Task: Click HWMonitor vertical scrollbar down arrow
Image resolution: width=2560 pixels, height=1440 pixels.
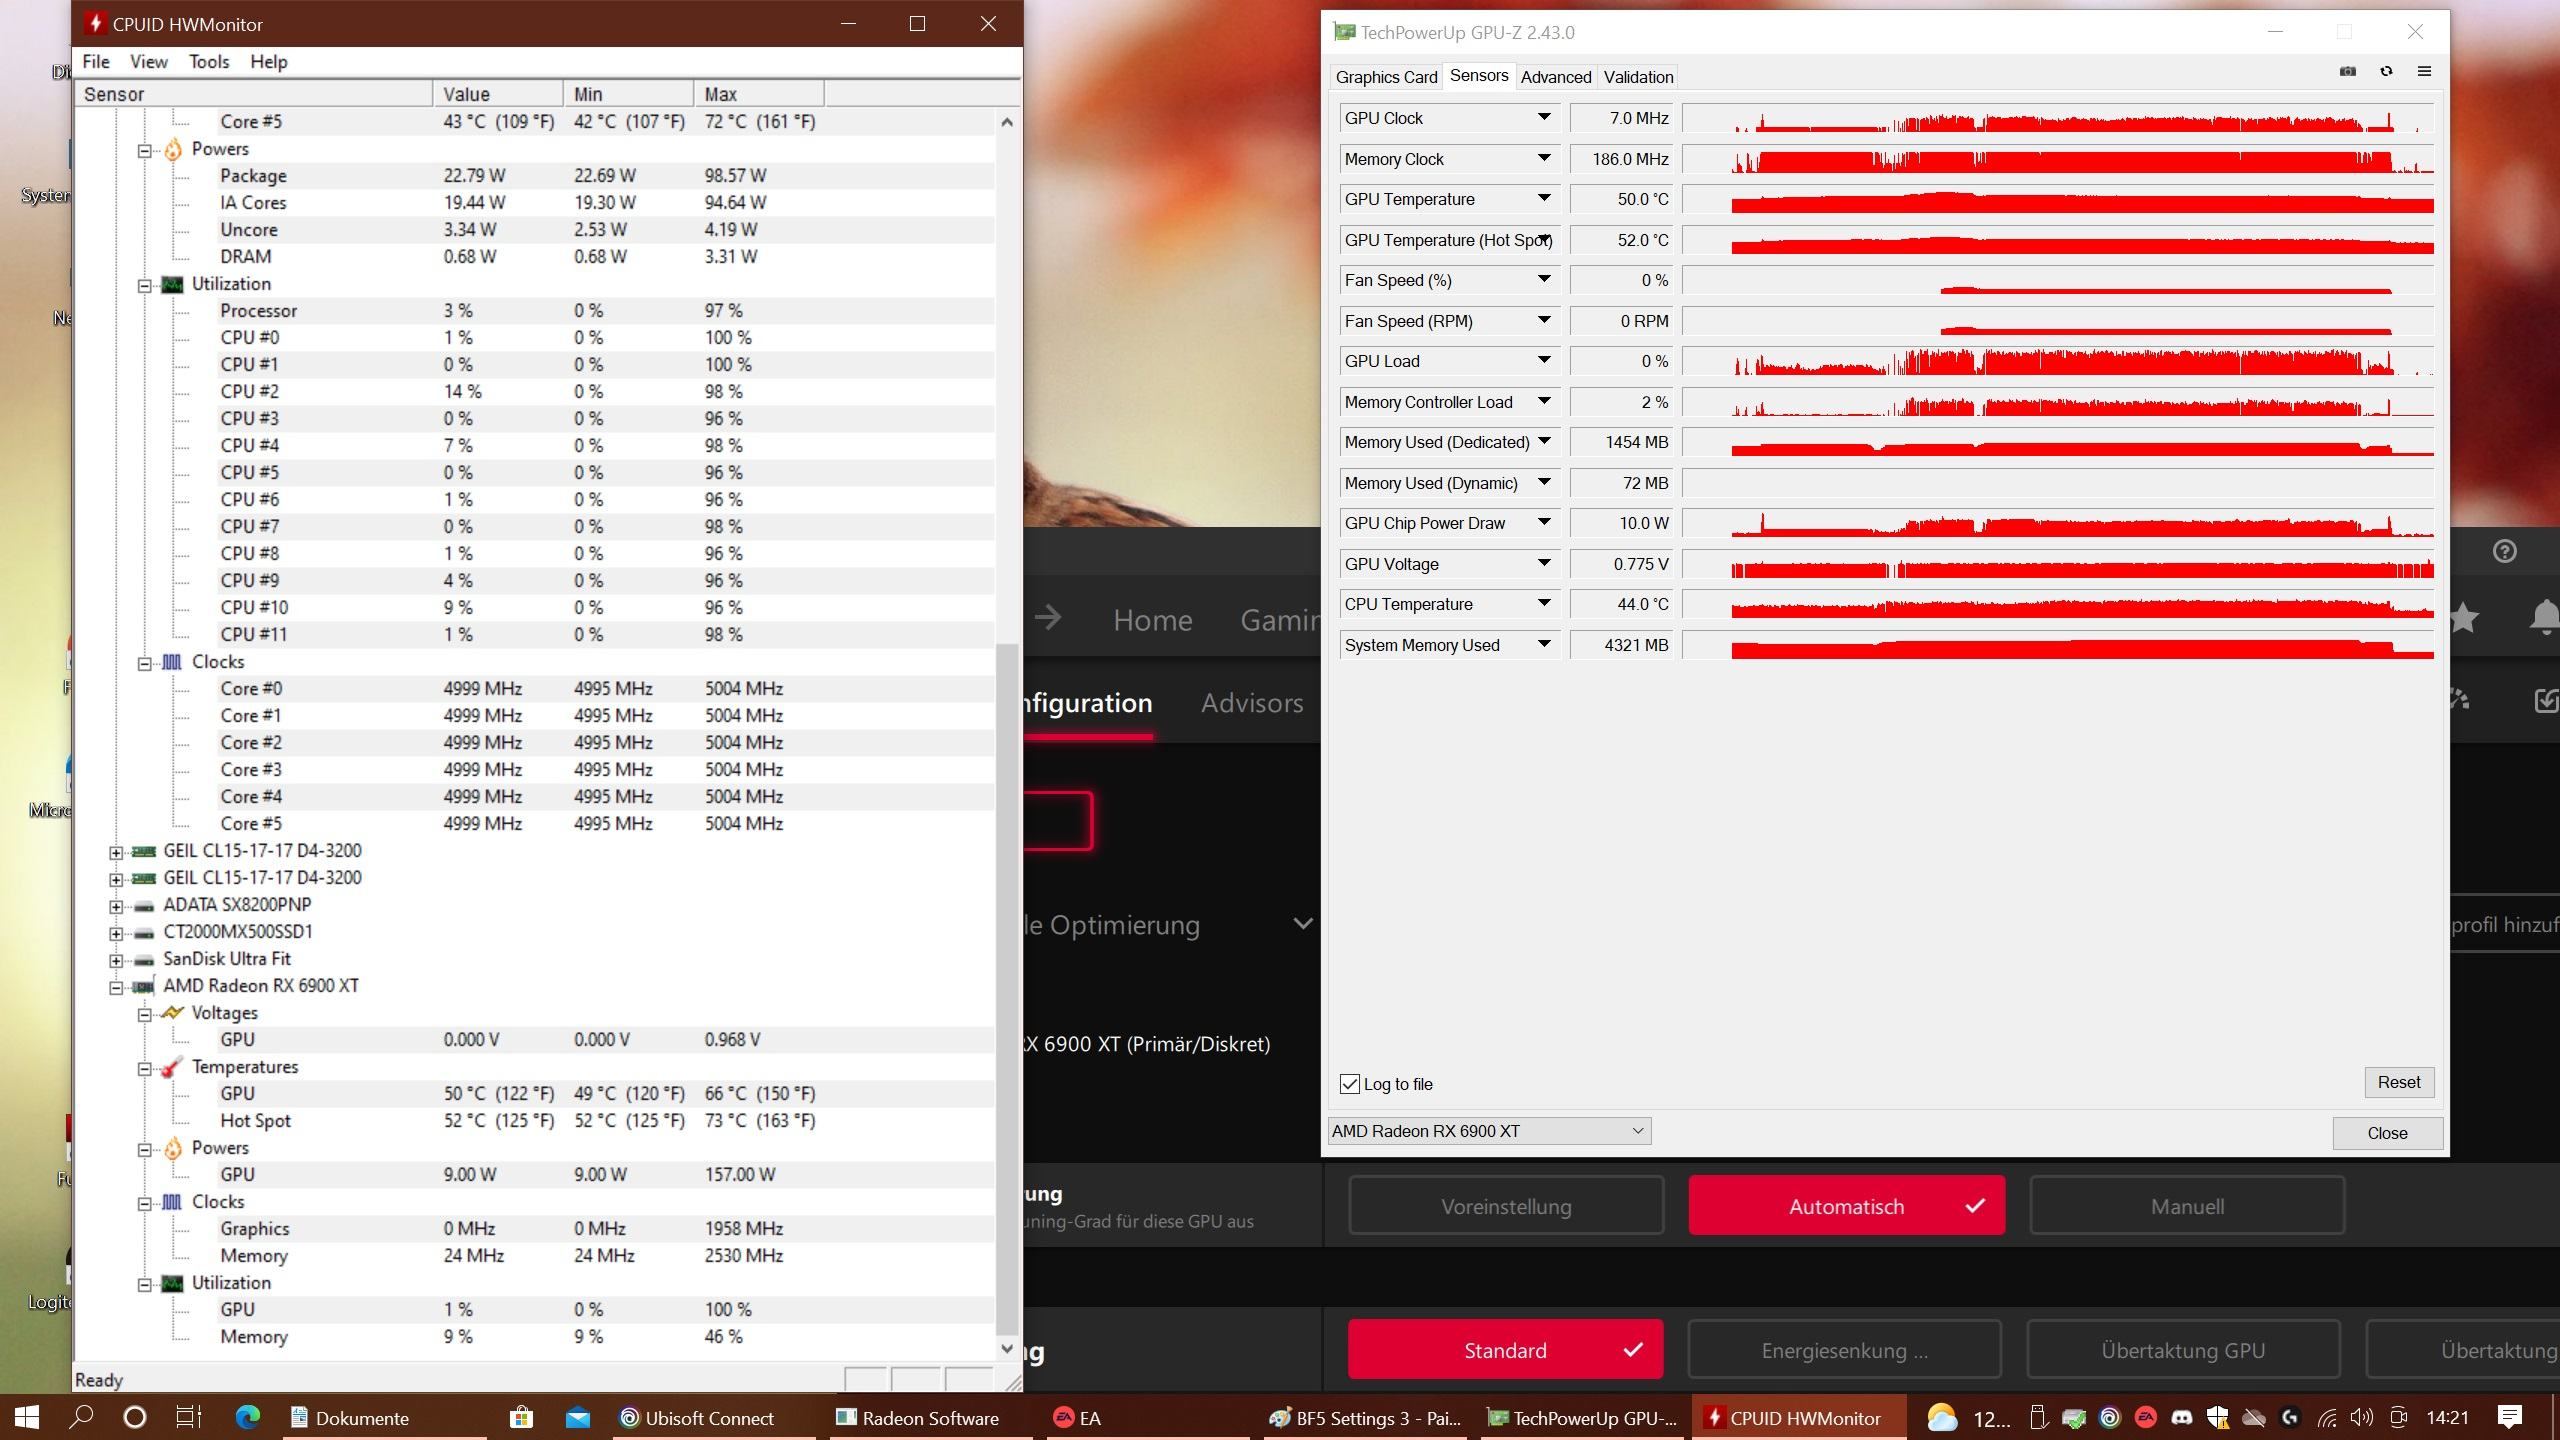Action: [x=1007, y=1348]
